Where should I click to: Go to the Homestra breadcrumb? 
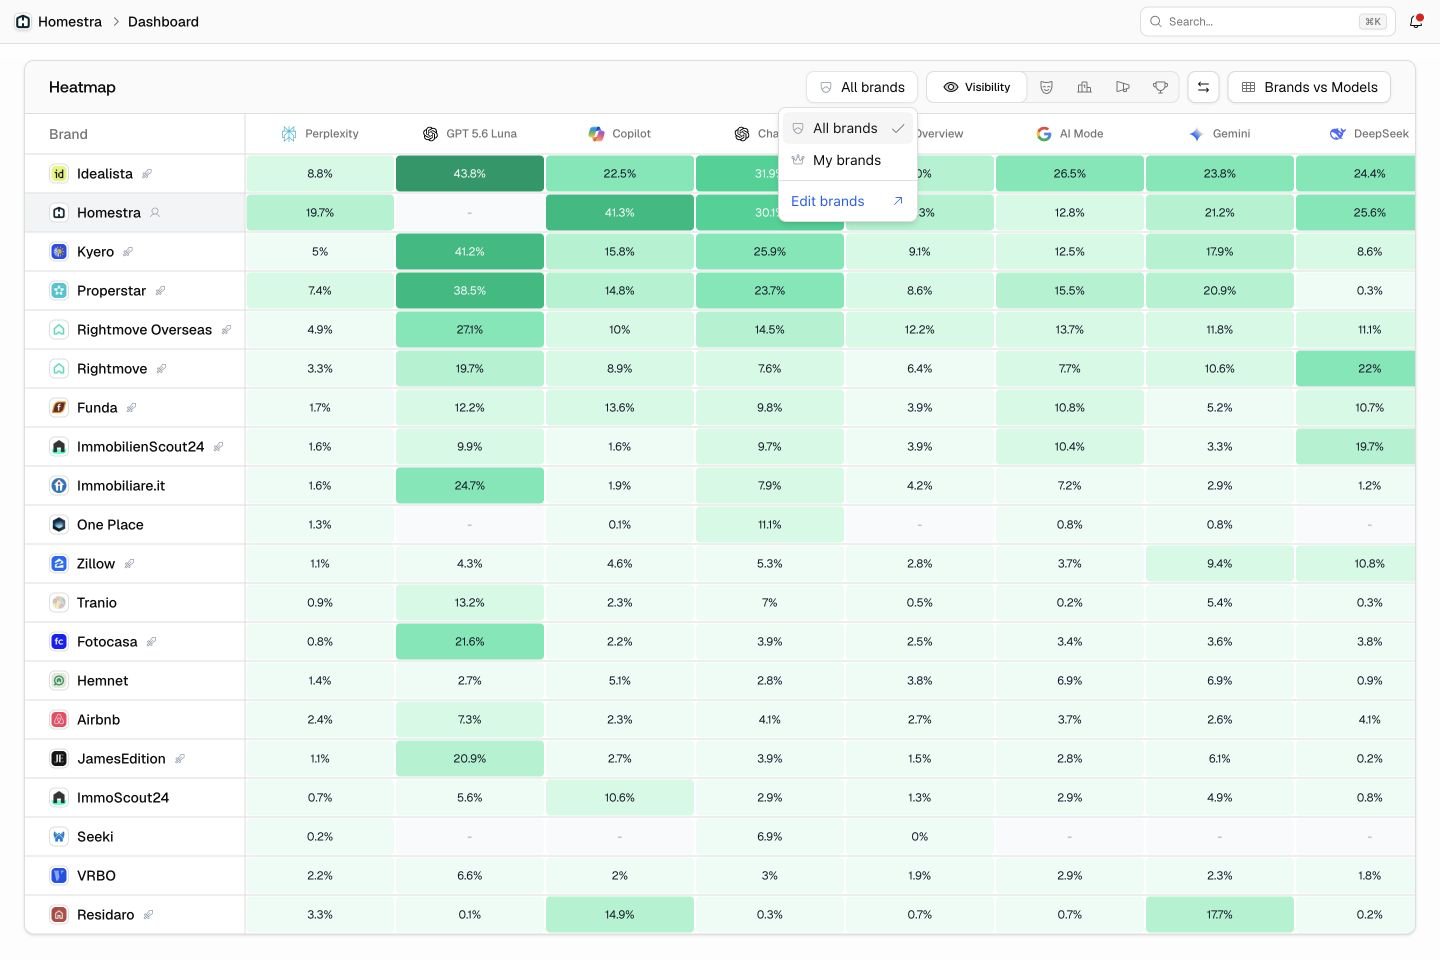[x=58, y=22]
